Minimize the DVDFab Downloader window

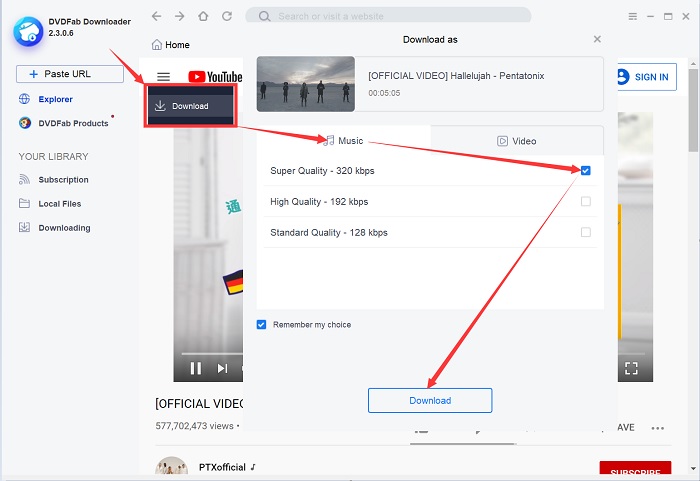click(x=650, y=17)
